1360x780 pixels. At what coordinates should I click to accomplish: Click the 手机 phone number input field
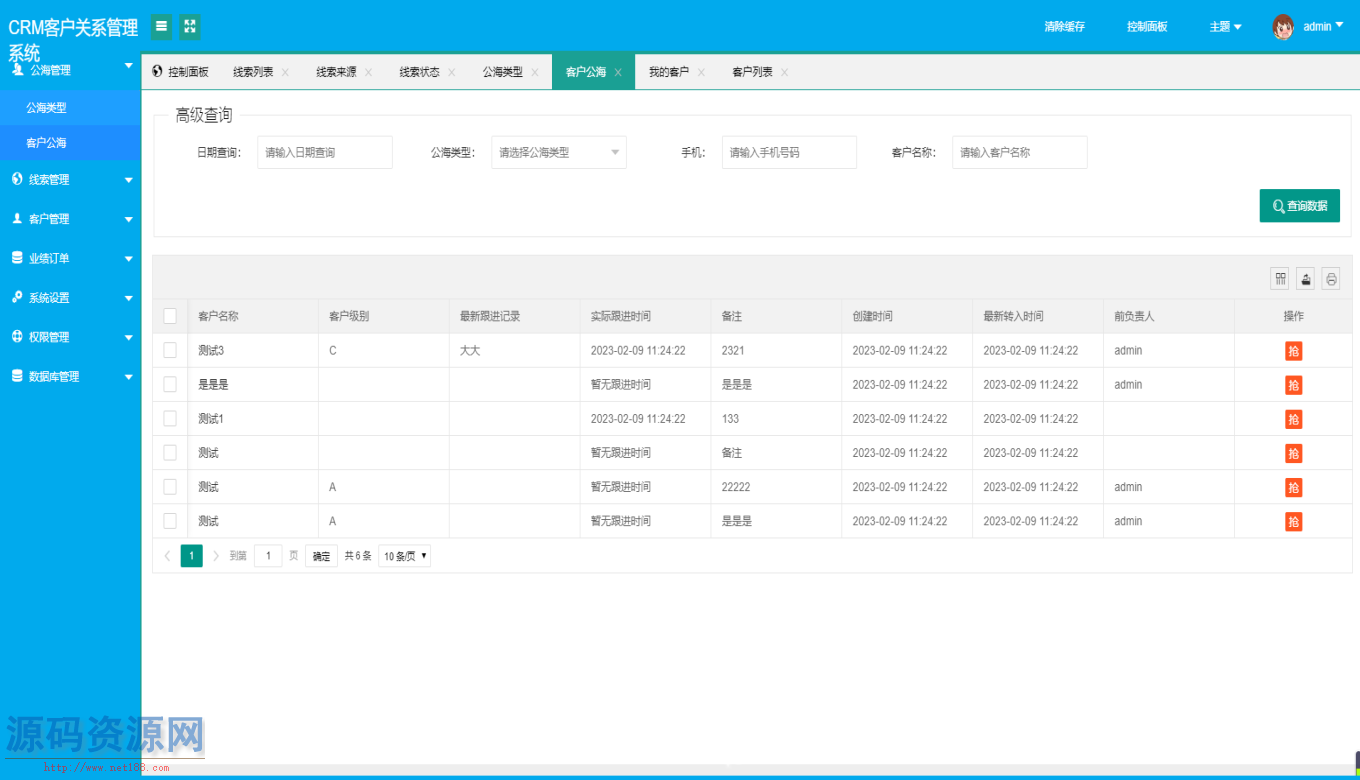[x=789, y=153]
